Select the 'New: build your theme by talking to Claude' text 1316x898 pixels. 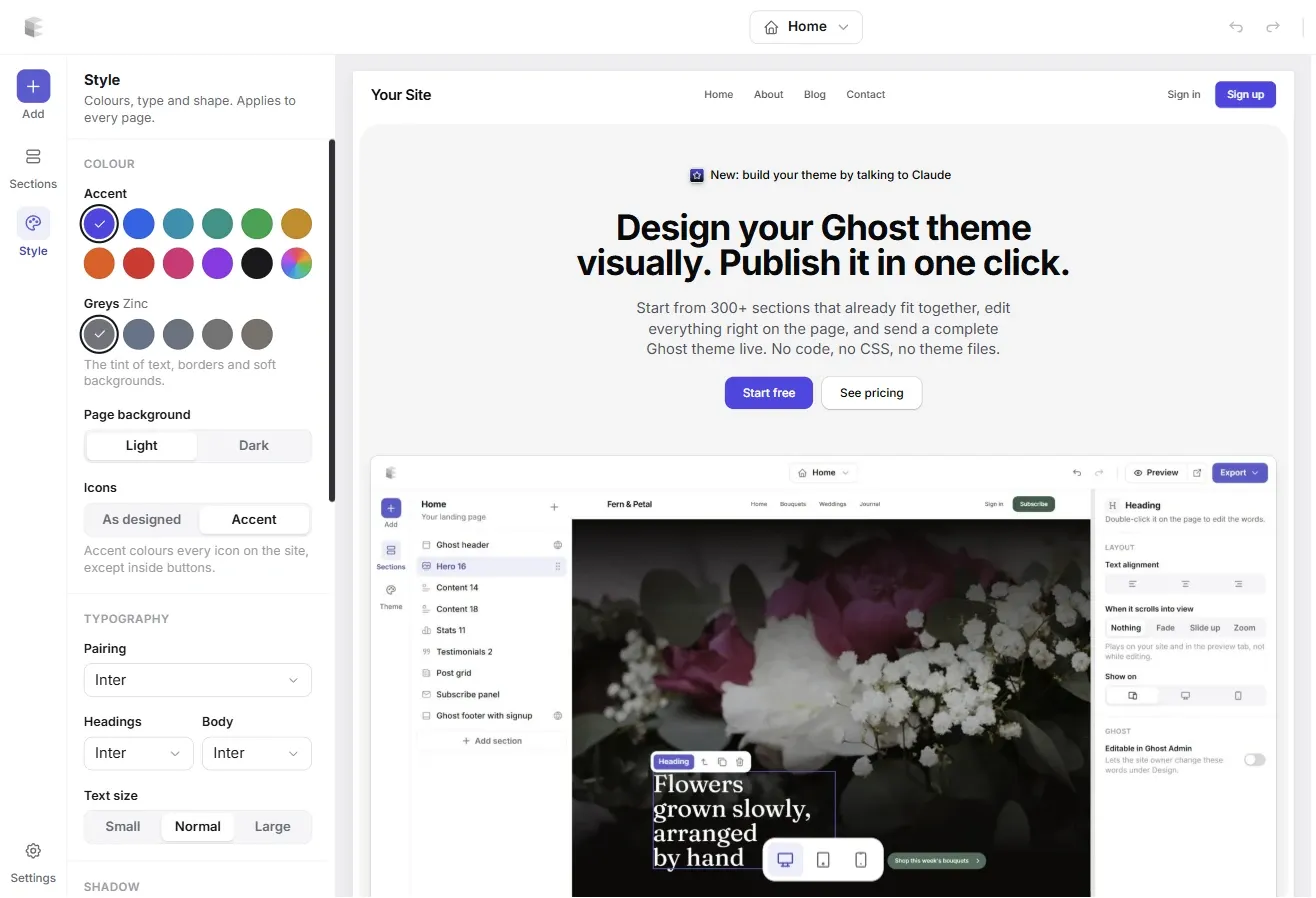(x=831, y=175)
